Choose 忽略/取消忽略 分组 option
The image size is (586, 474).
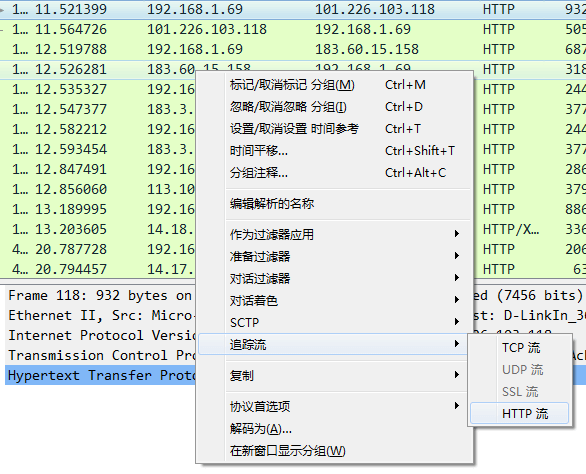tap(335, 107)
